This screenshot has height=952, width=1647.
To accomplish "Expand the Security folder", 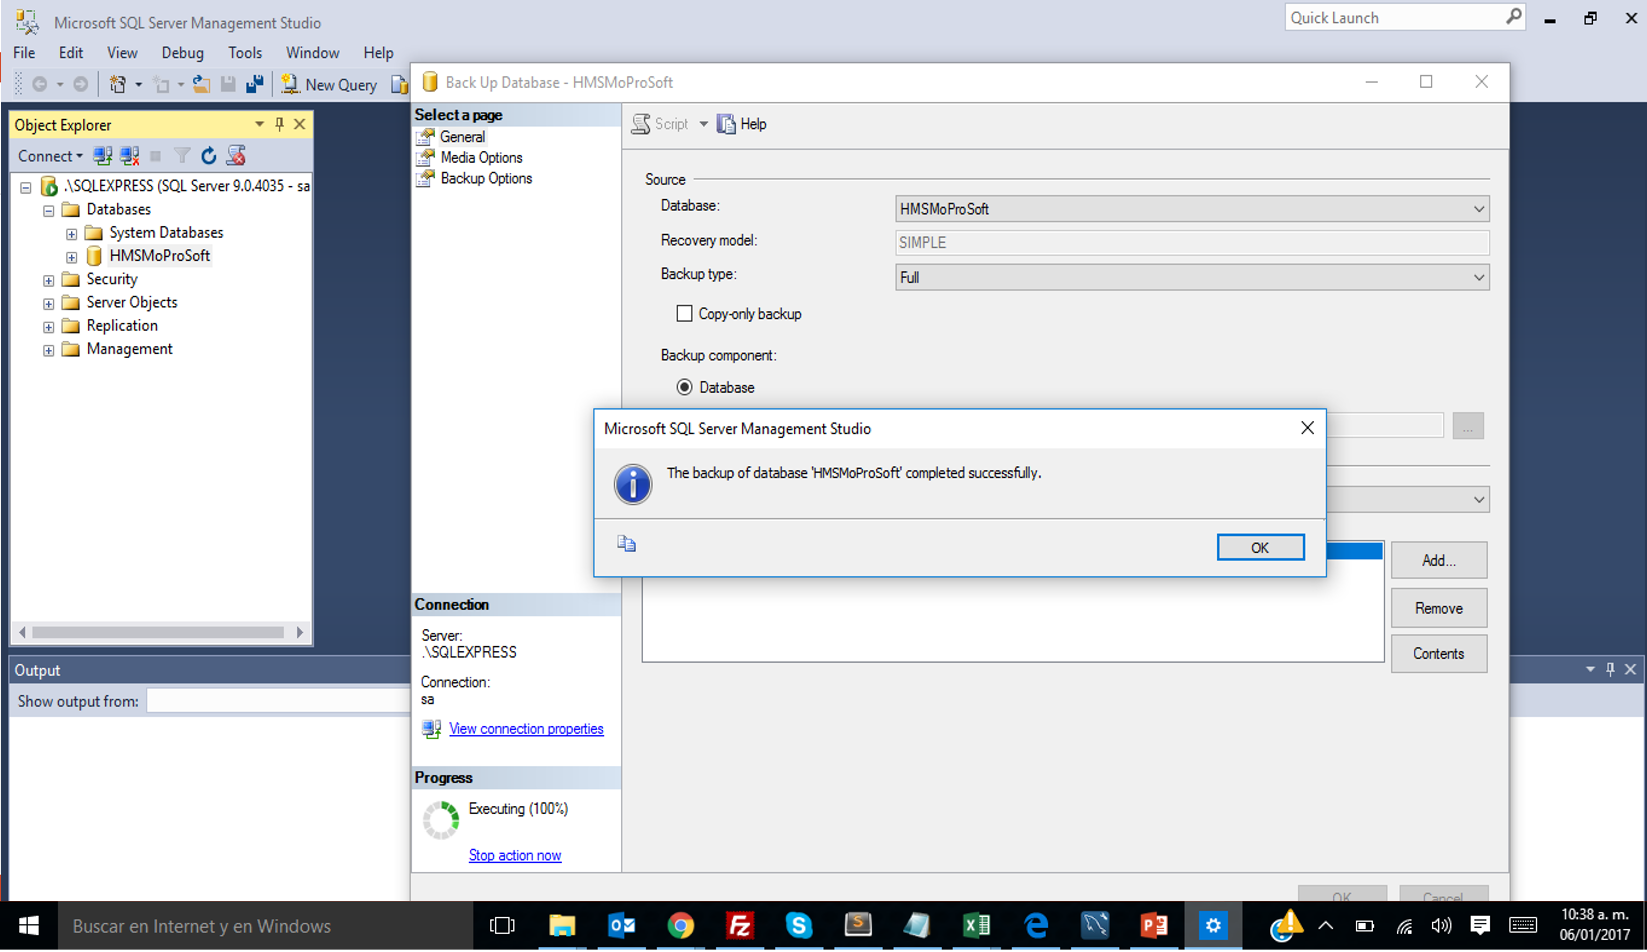I will click(48, 280).
